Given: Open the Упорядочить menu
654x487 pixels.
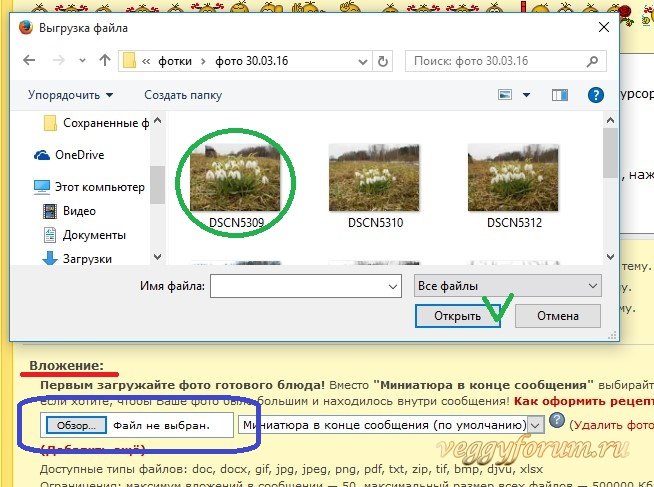Looking at the screenshot, I should point(70,95).
